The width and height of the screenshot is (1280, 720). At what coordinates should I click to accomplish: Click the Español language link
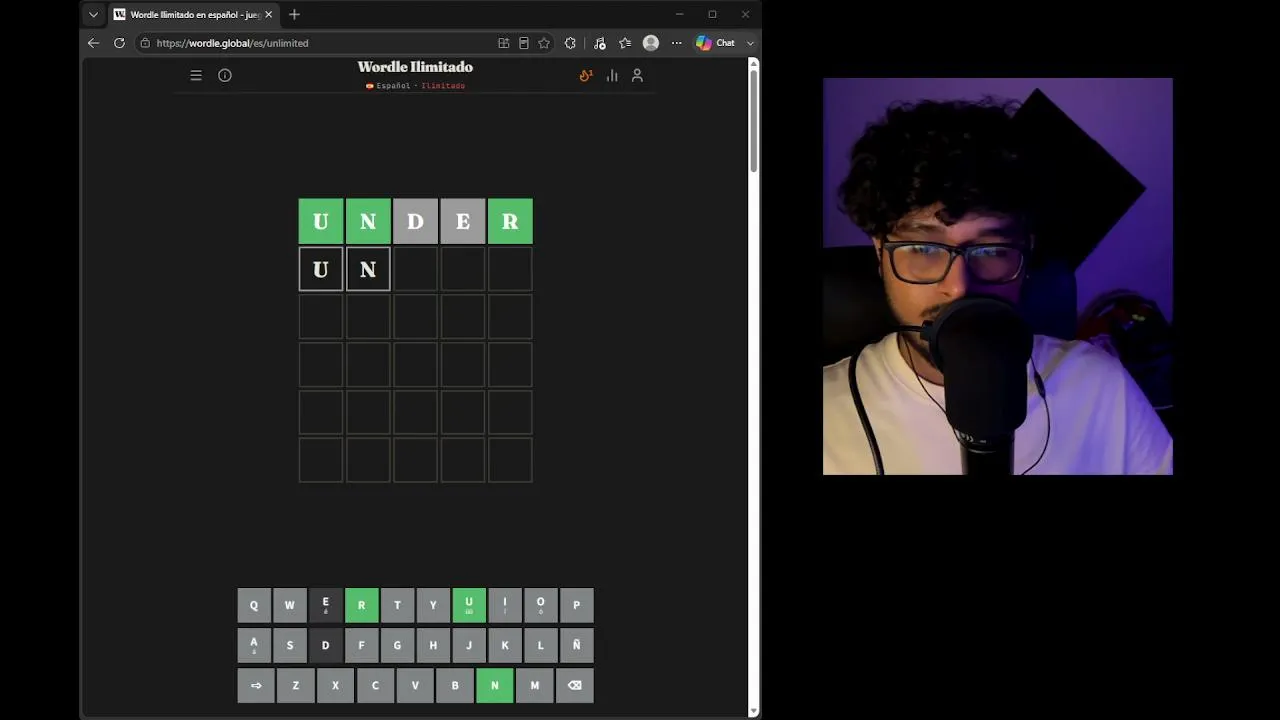coord(393,86)
